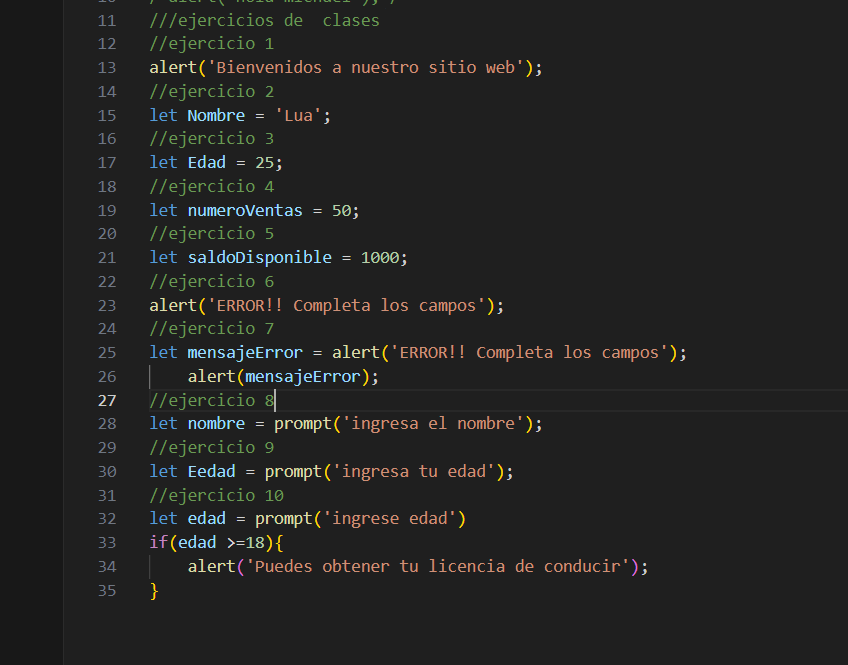
Task: Place cursor on the if(edad >=18) condition
Action: pyautogui.click(x=216, y=542)
